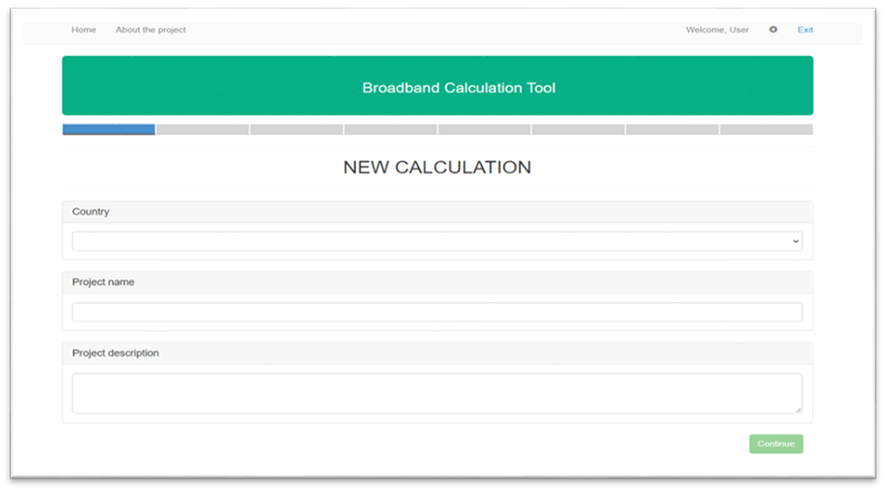Click inside the Project description text area

pyautogui.click(x=437, y=393)
